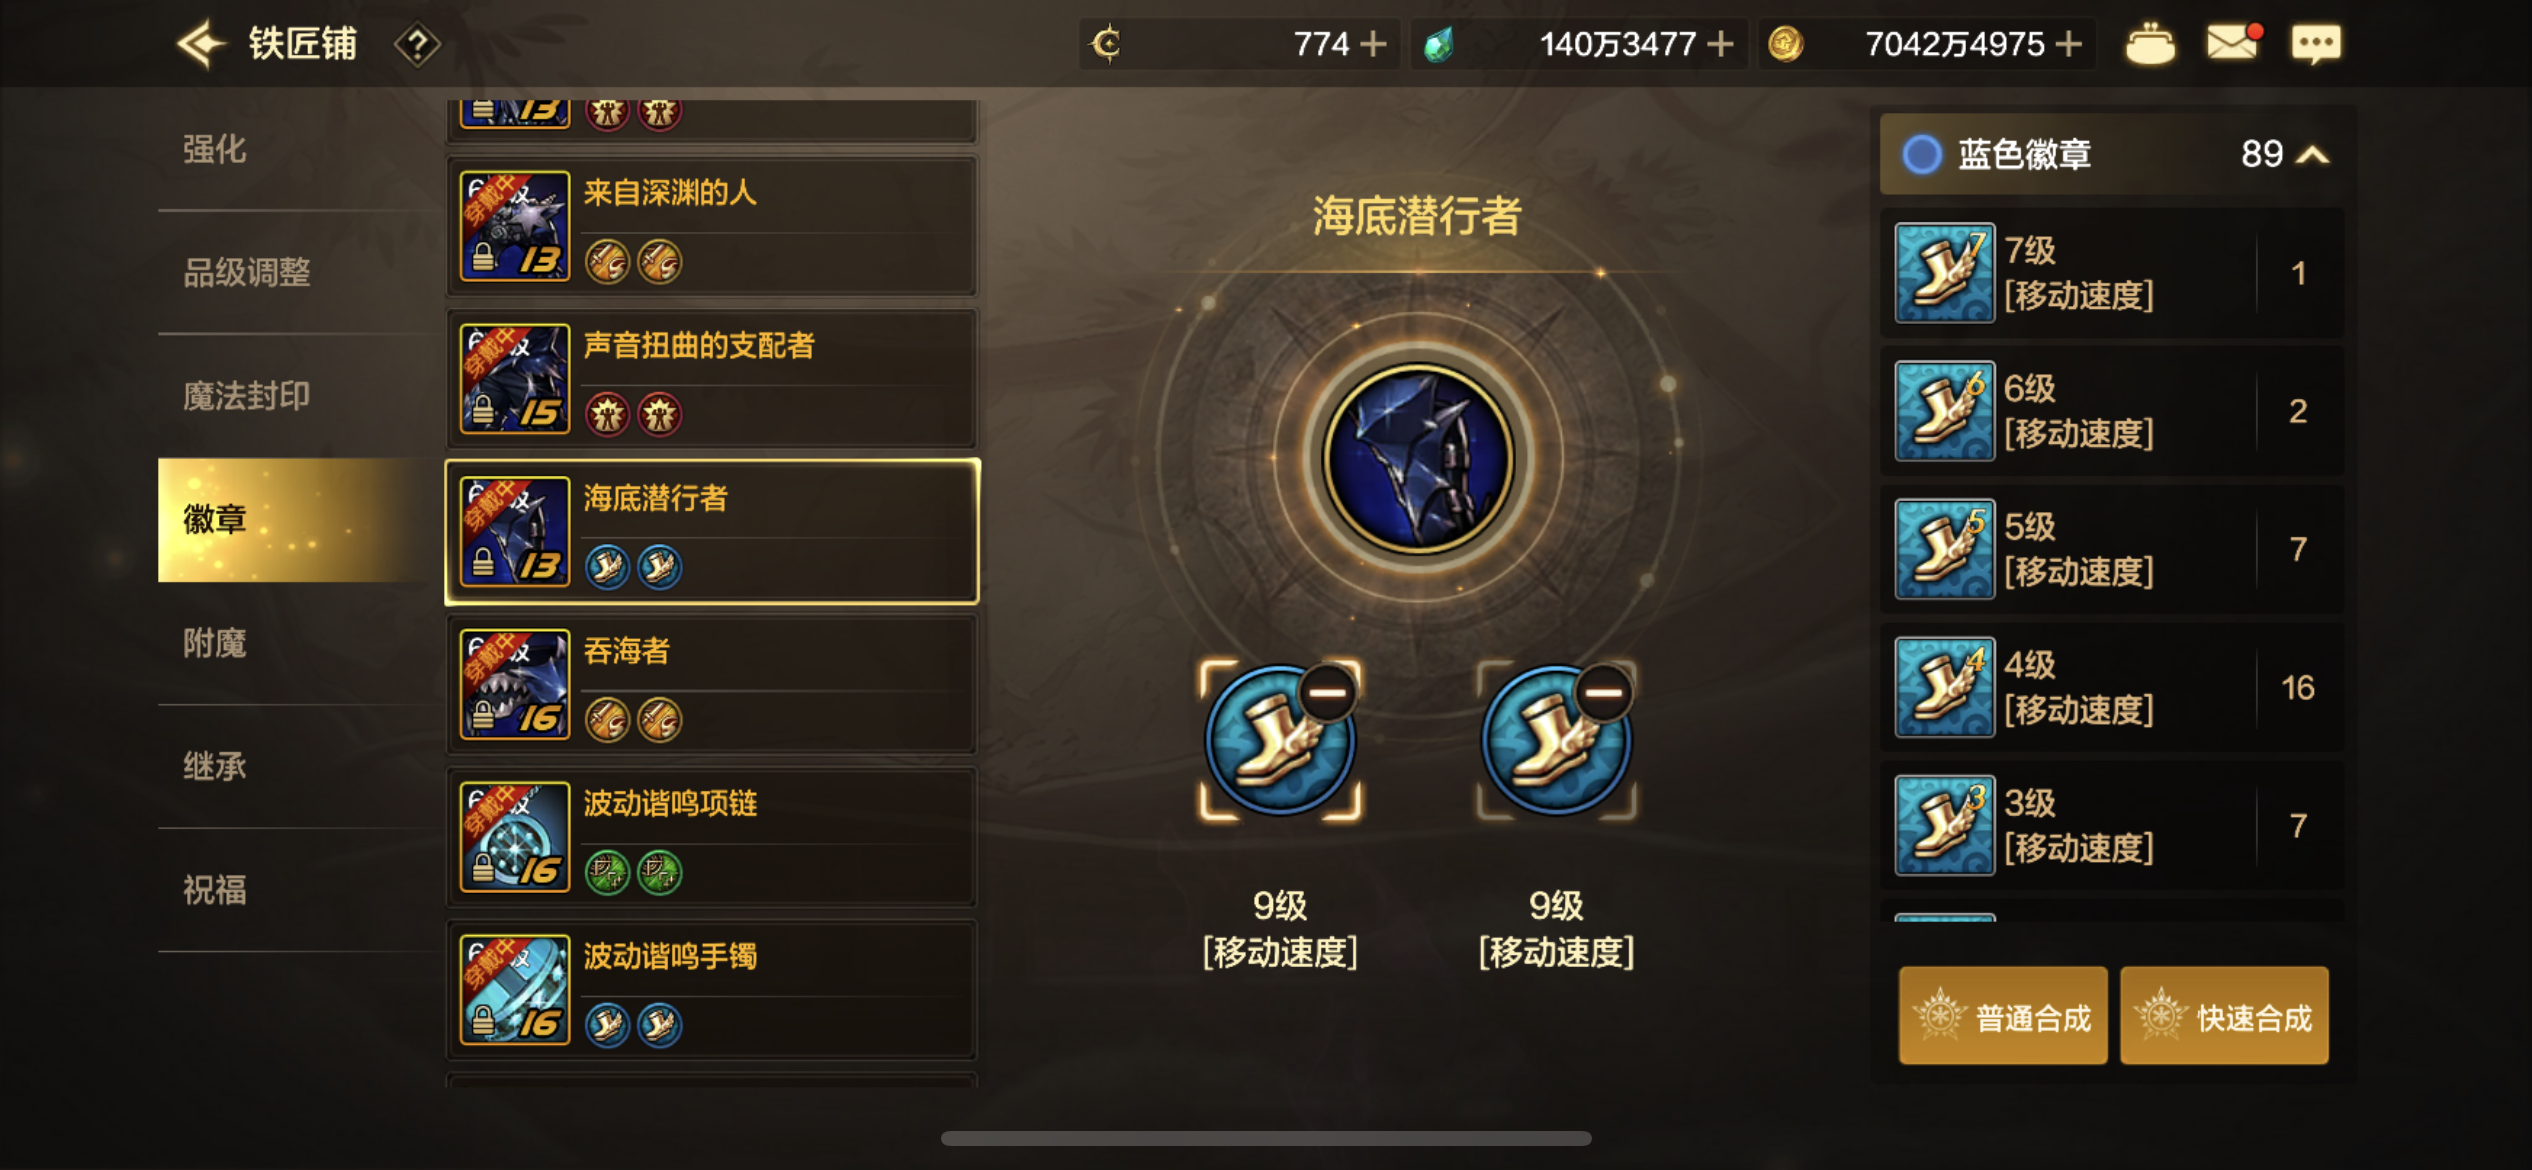Click the 普通合成 button

tap(2003, 1016)
